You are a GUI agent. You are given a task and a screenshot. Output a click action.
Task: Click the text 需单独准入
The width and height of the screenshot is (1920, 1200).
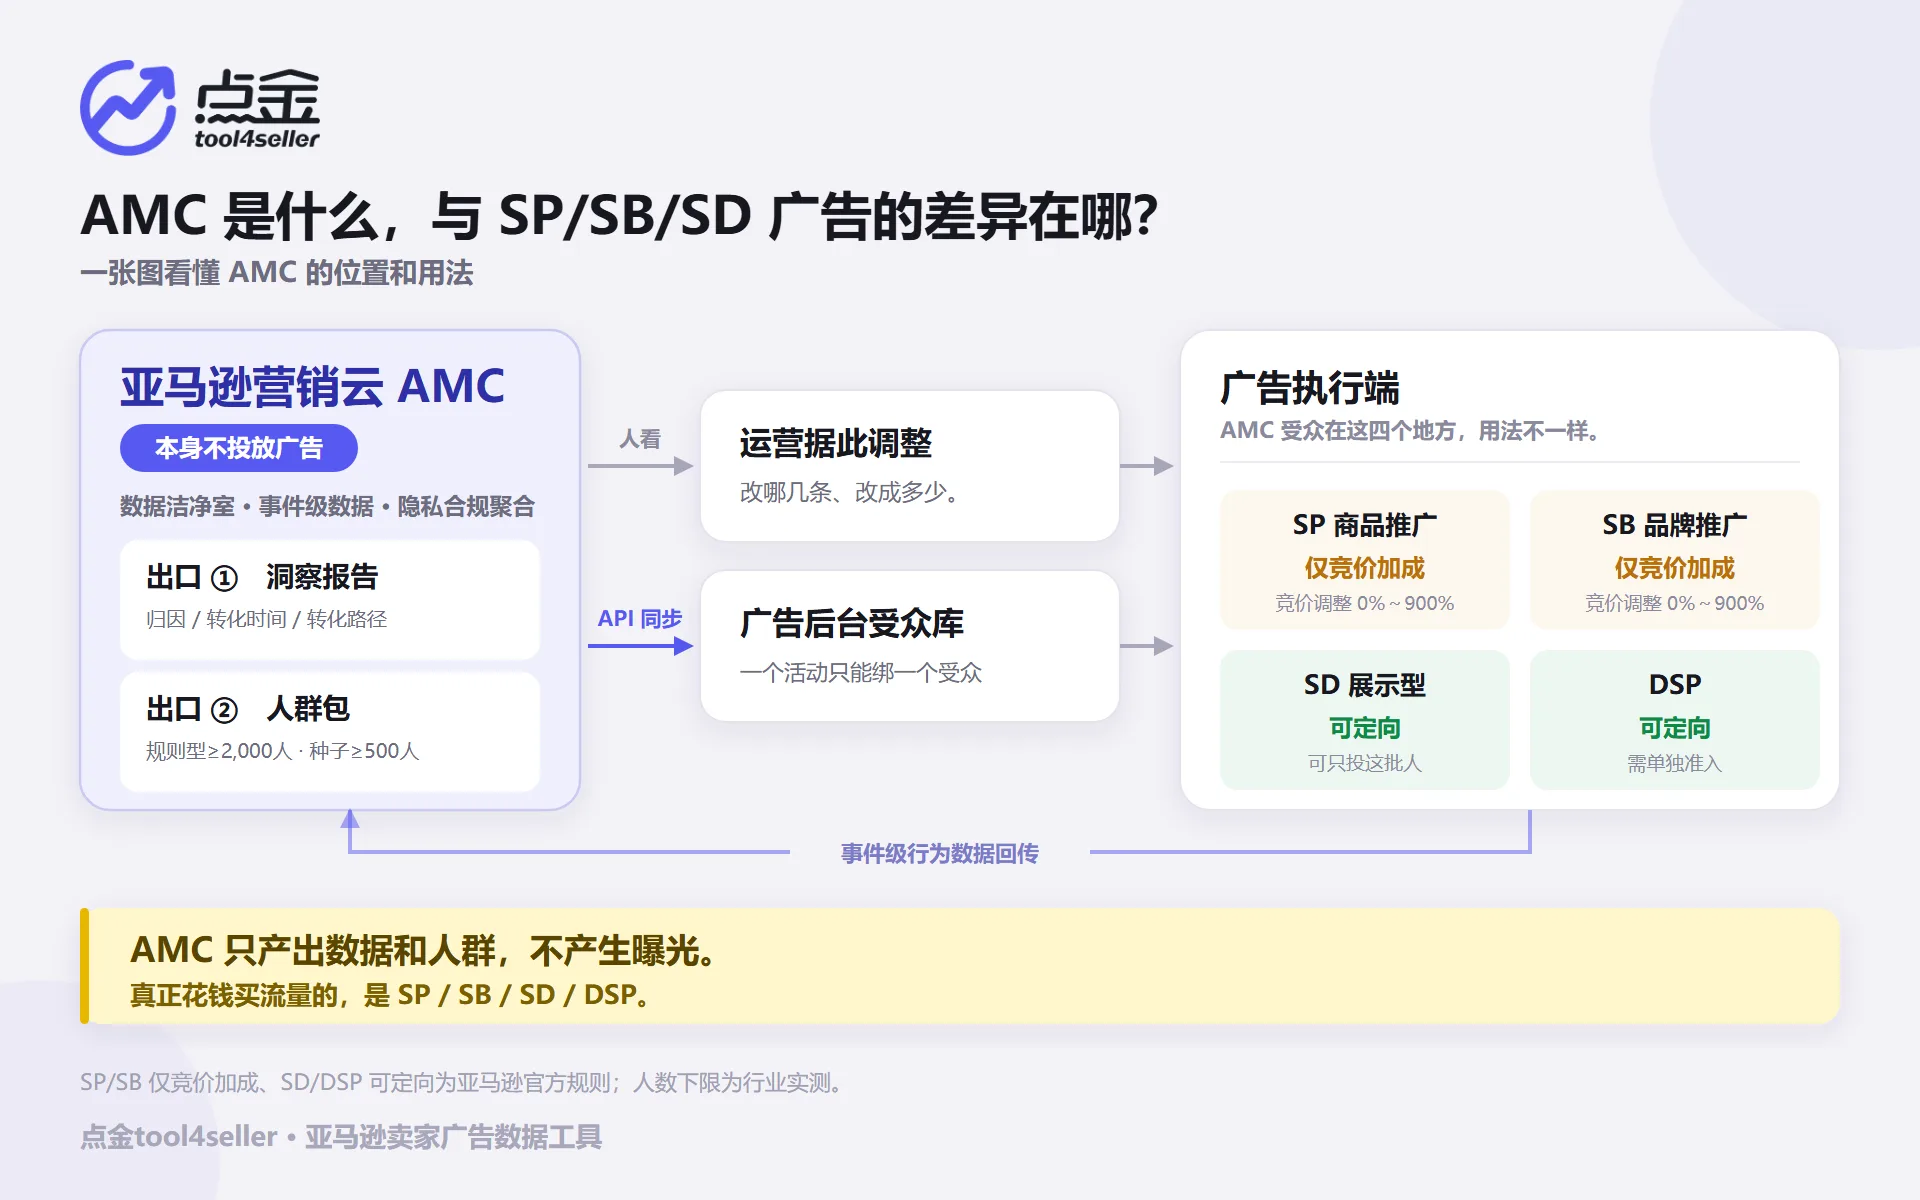[x=1675, y=763]
